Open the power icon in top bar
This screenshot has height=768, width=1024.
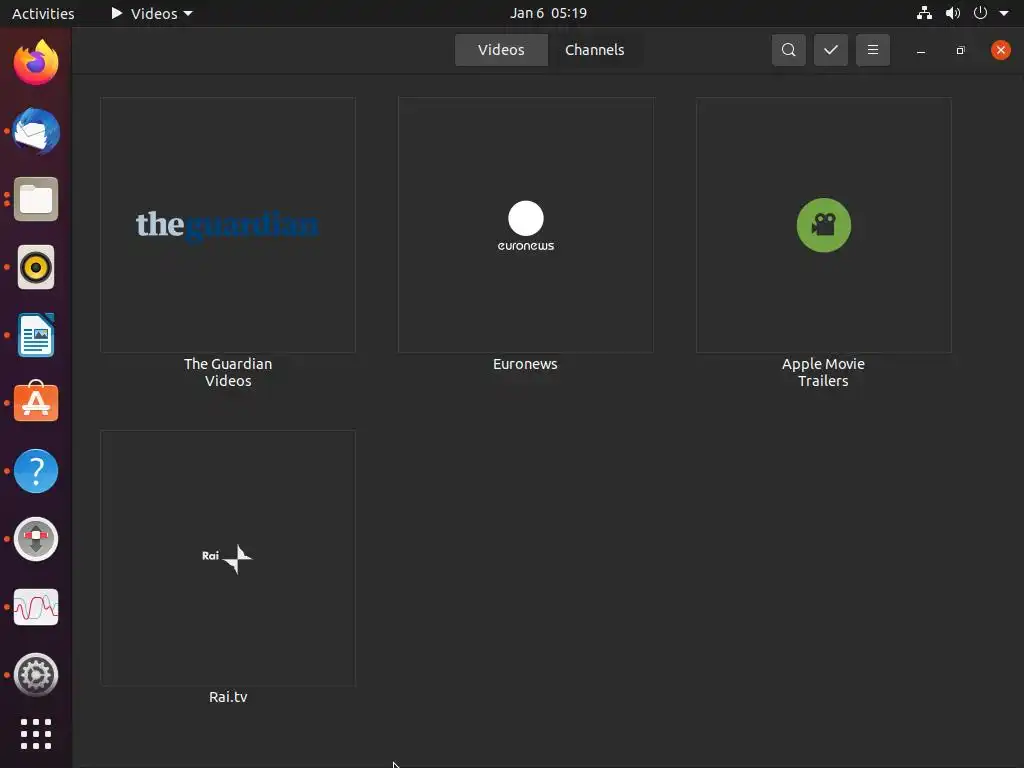[x=980, y=13]
